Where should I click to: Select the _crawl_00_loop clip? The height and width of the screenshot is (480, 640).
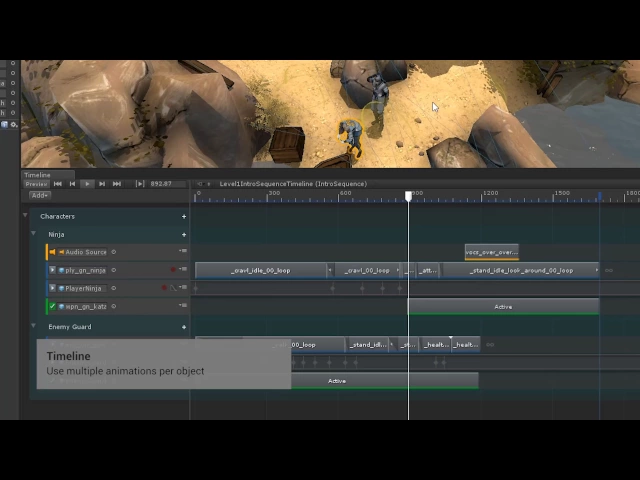pyautogui.click(x=367, y=270)
